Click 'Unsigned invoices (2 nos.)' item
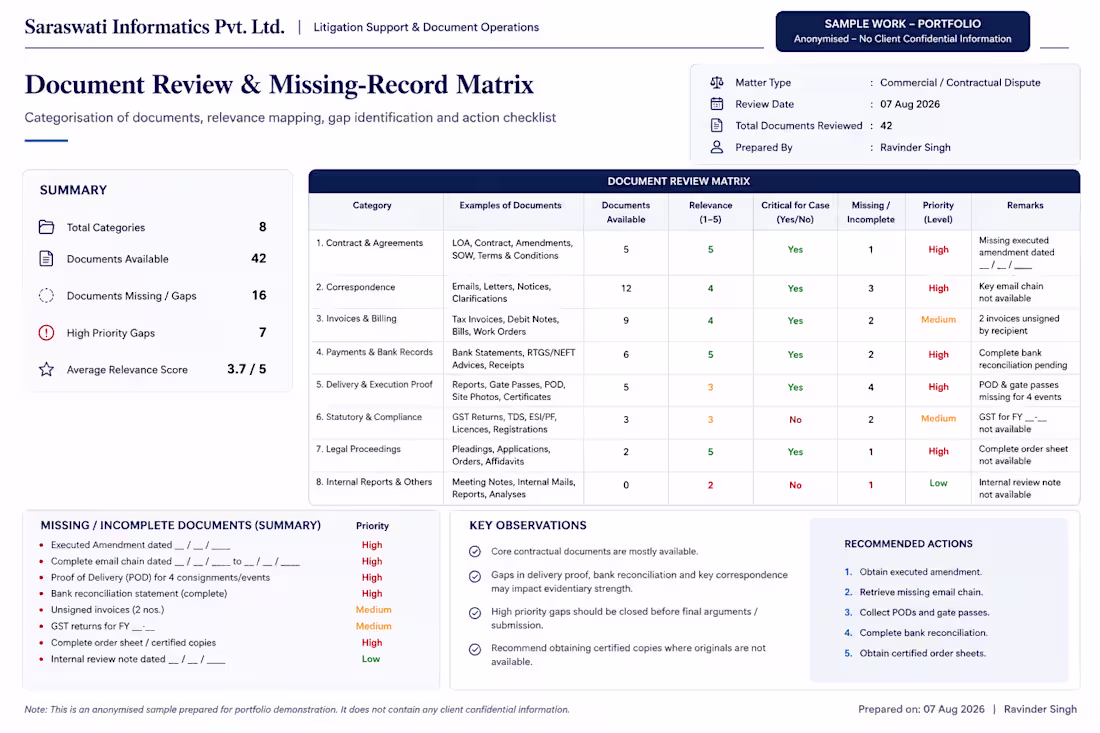The height and width of the screenshot is (733, 1100). pos(107,610)
